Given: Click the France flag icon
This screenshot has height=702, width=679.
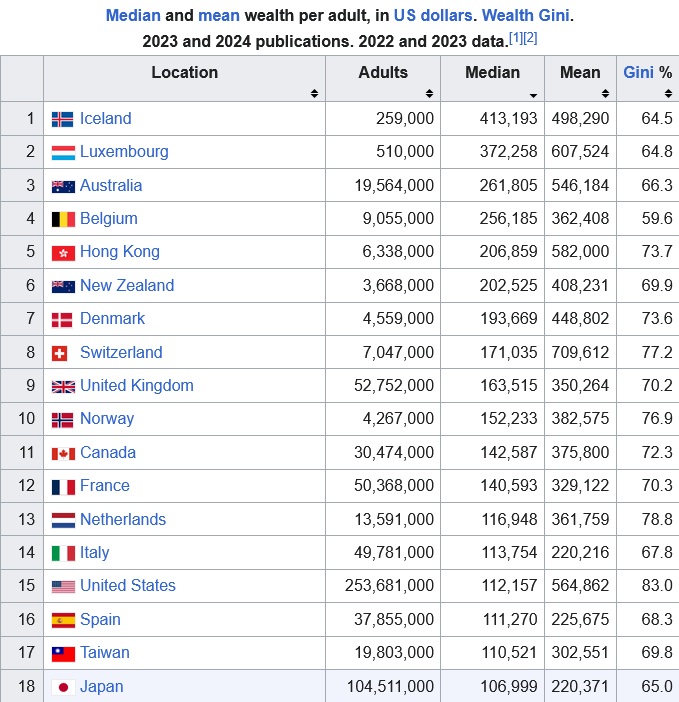Looking at the screenshot, I should point(63,487).
